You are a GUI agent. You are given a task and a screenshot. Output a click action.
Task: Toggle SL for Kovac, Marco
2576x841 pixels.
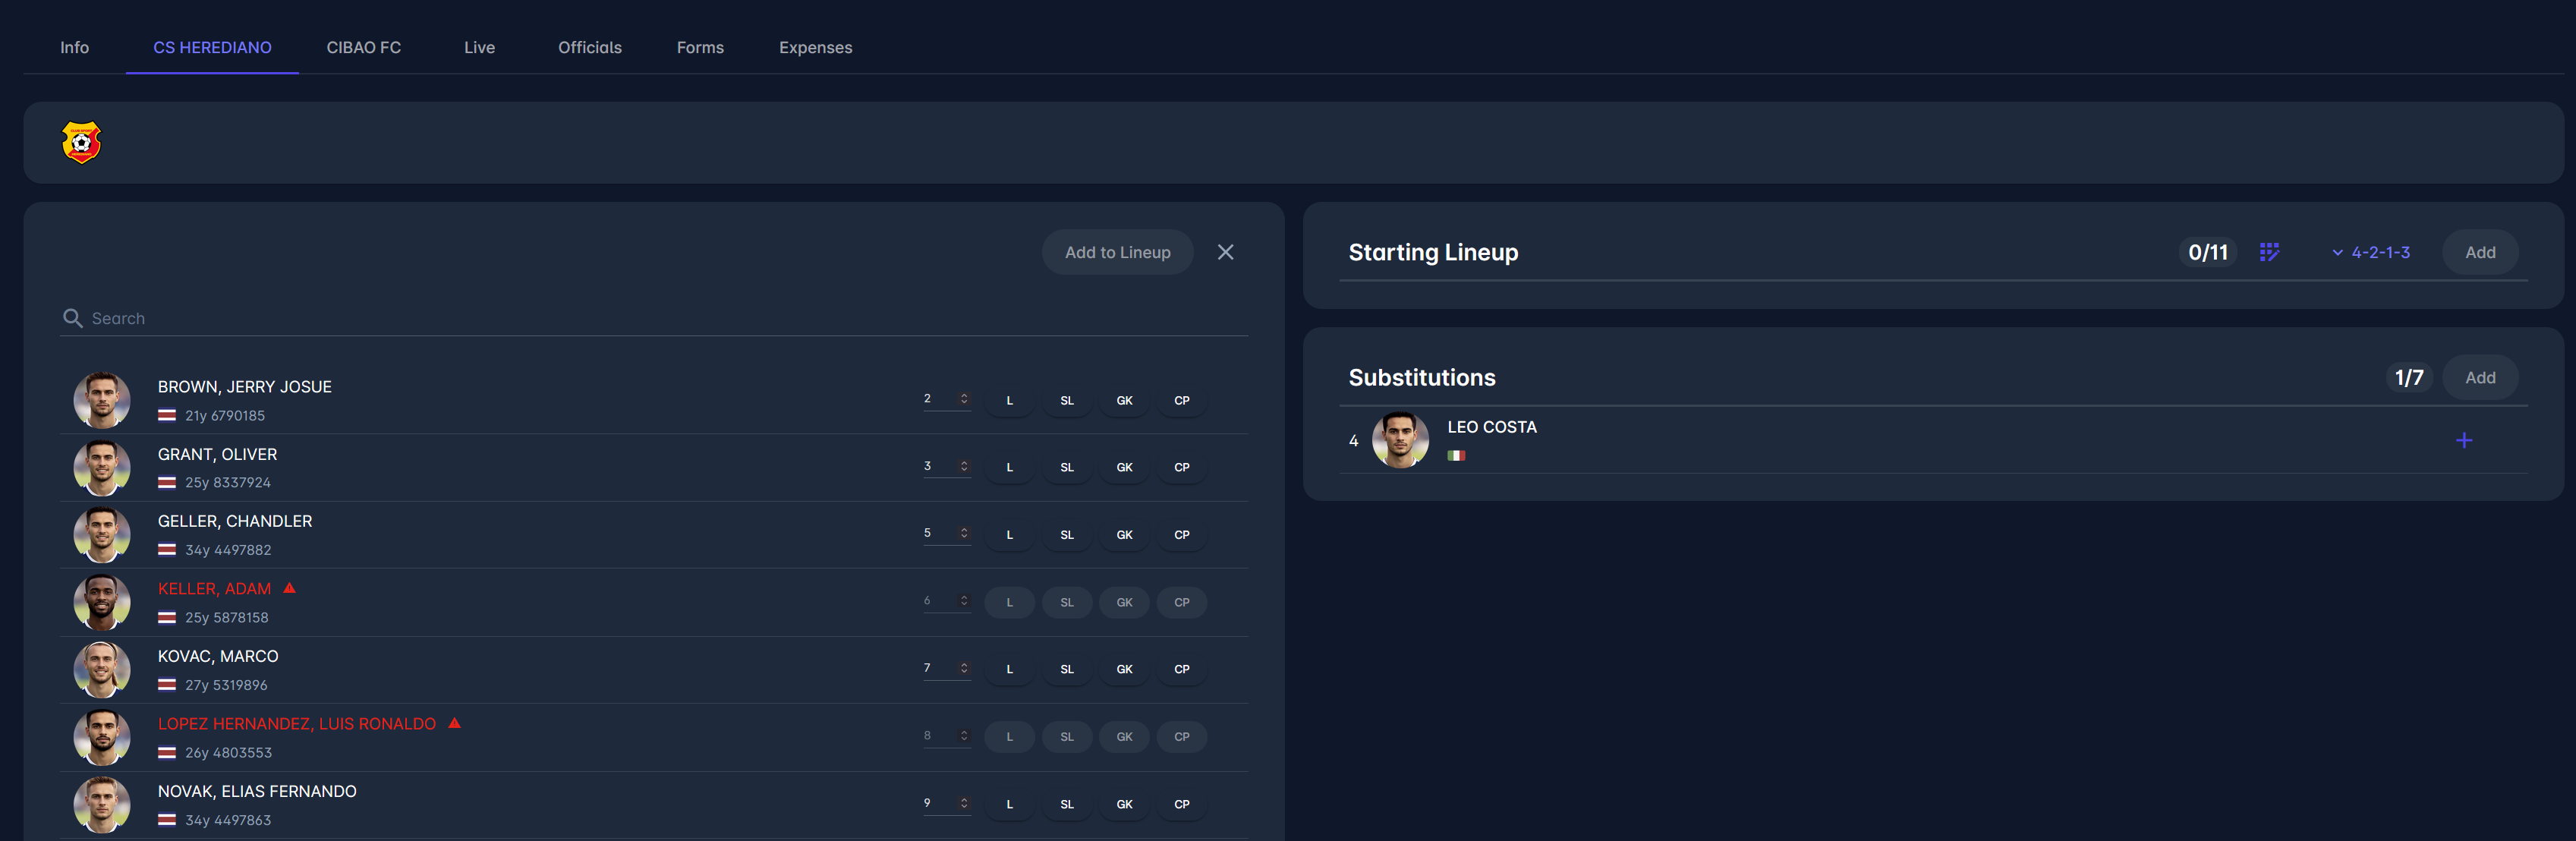point(1067,669)
